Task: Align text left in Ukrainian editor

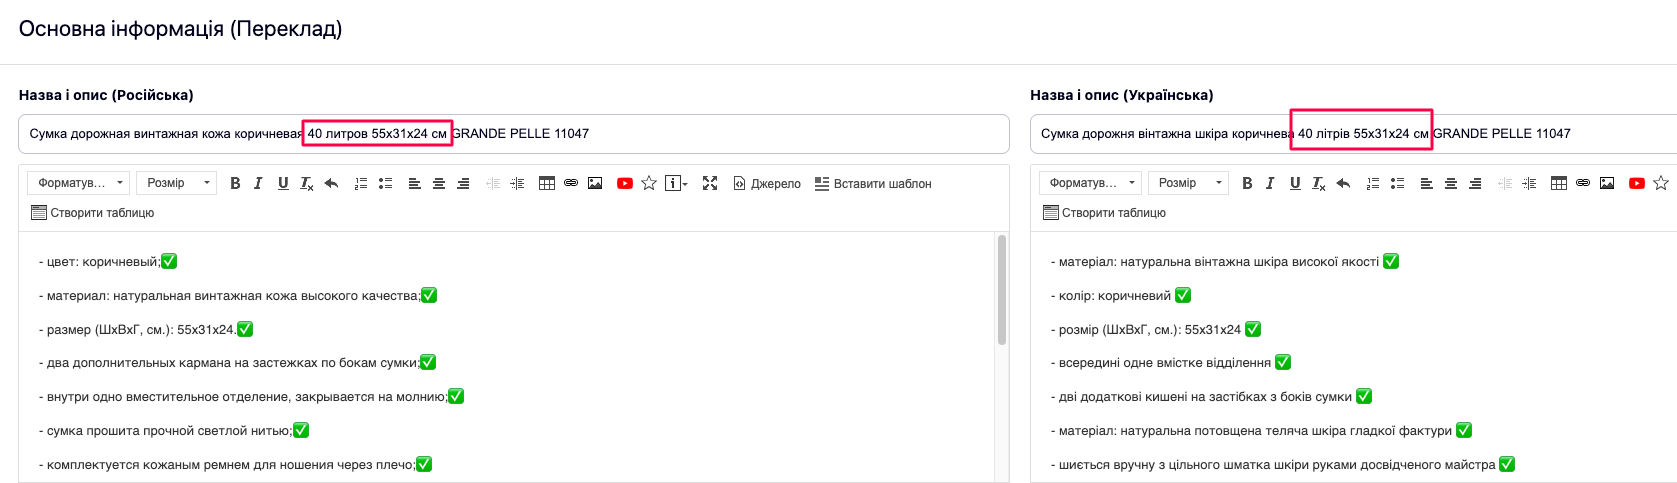Action: 1426,183
